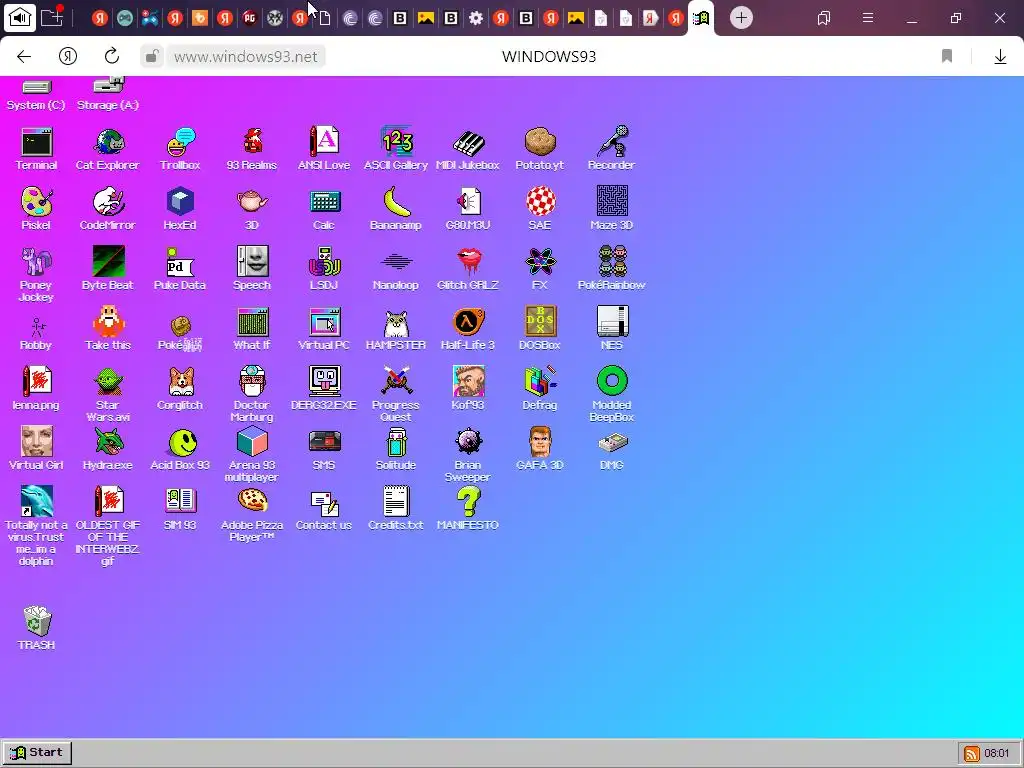Open a new browser tab
Viewport: 1024px width, 768px height.
741,18
